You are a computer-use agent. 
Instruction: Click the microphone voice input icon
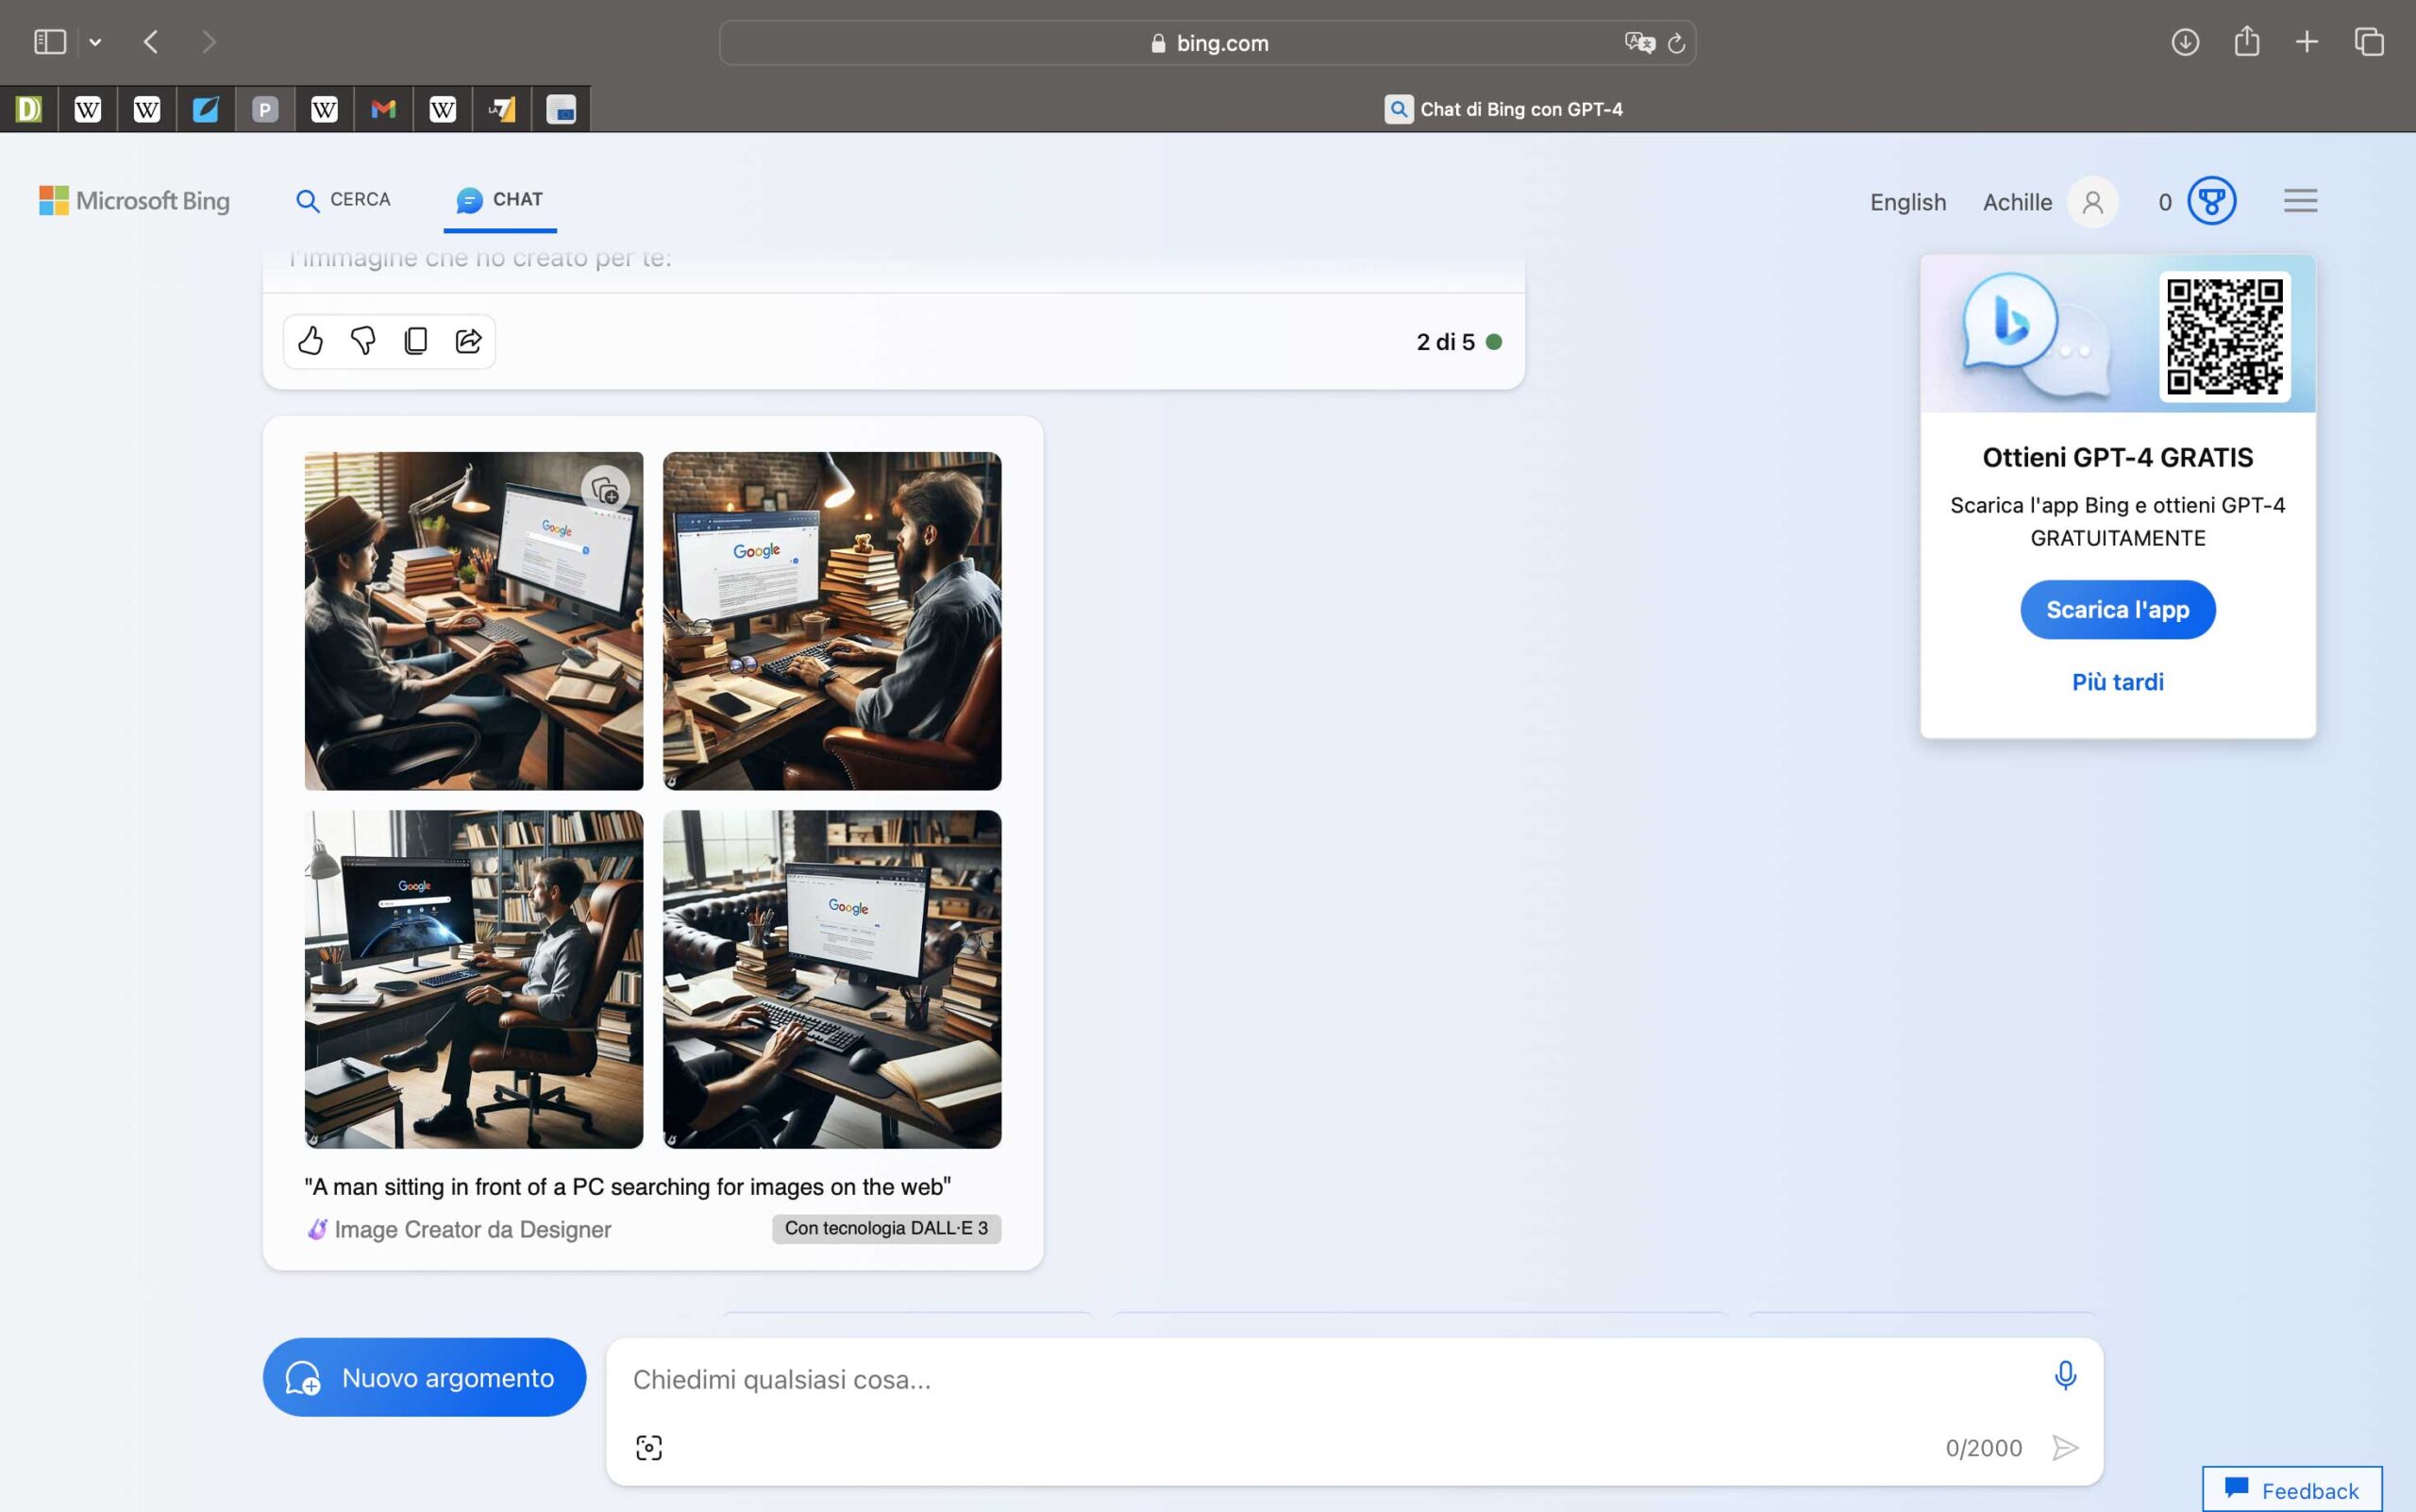pyautogui.click(x=2064, y=1376)
